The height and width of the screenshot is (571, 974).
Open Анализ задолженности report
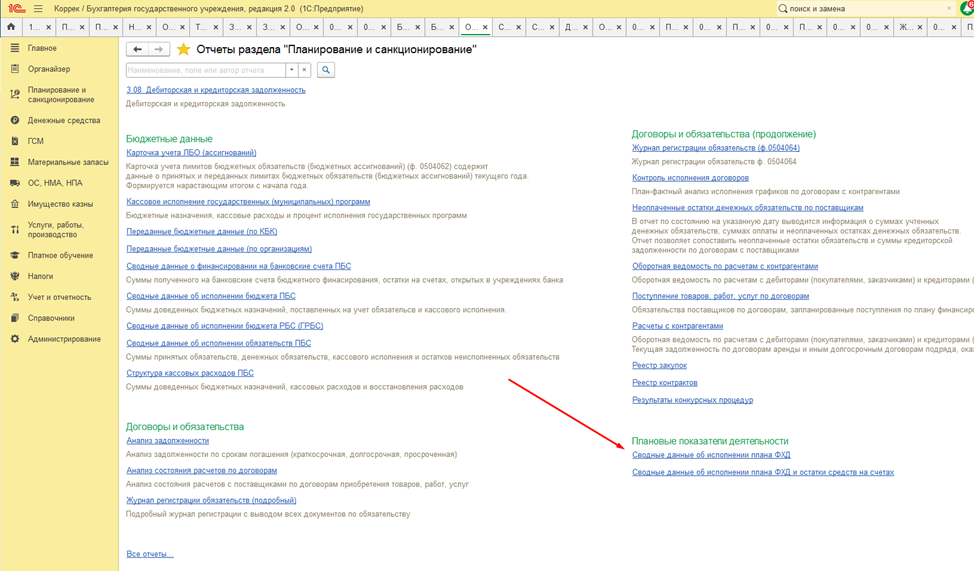click(168, 441)
